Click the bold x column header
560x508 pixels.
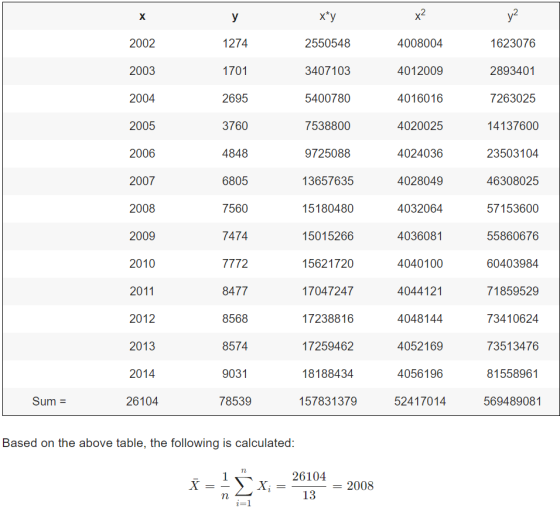(x=142, y=16)
